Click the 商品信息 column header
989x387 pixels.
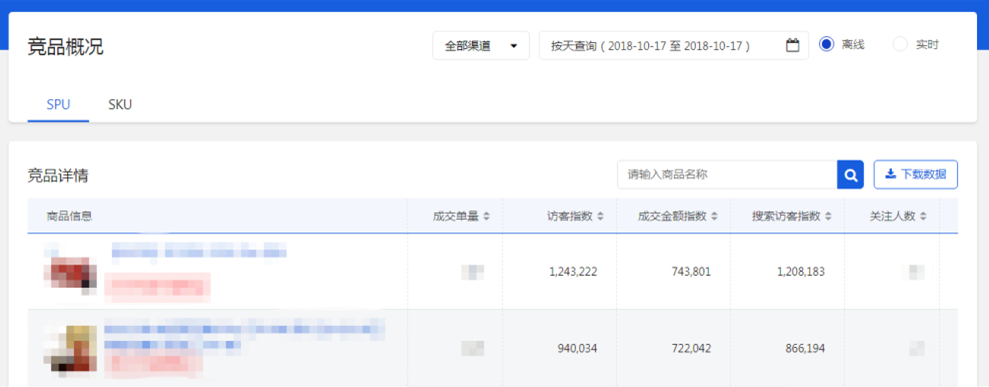(69, 216)
